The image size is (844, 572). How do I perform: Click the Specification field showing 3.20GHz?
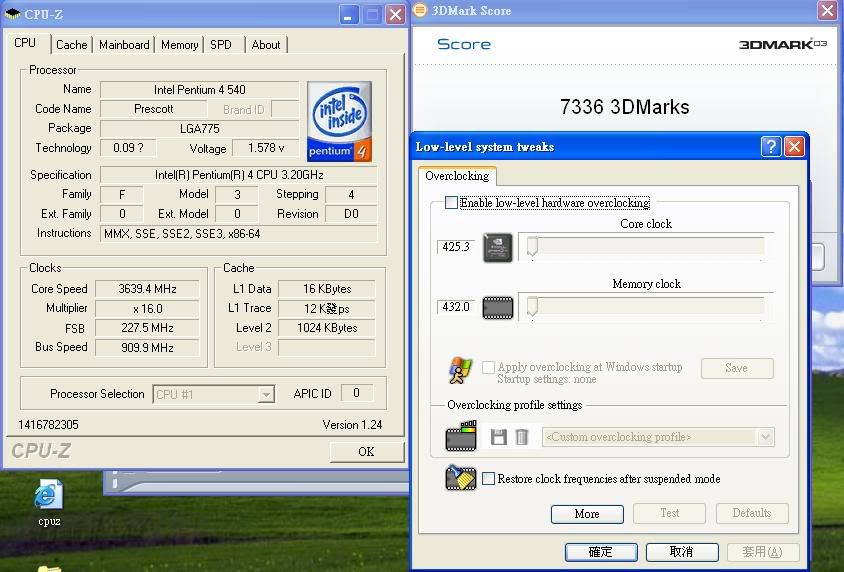(x=239, y=175)
